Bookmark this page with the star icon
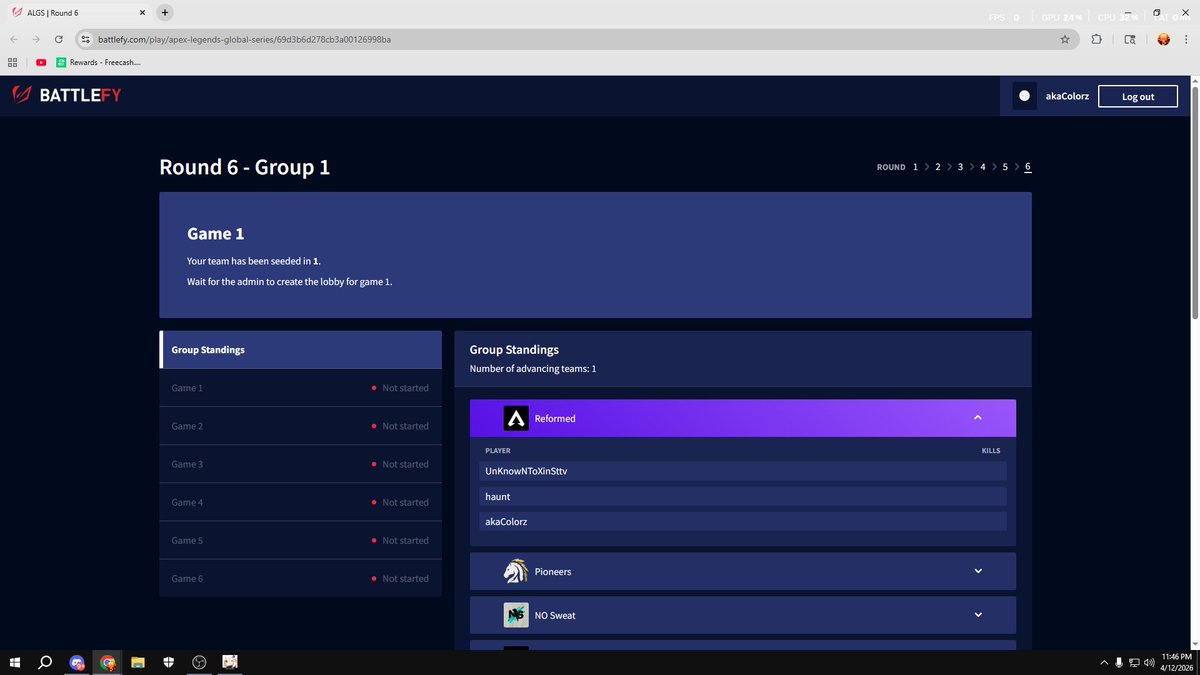 1065,39
